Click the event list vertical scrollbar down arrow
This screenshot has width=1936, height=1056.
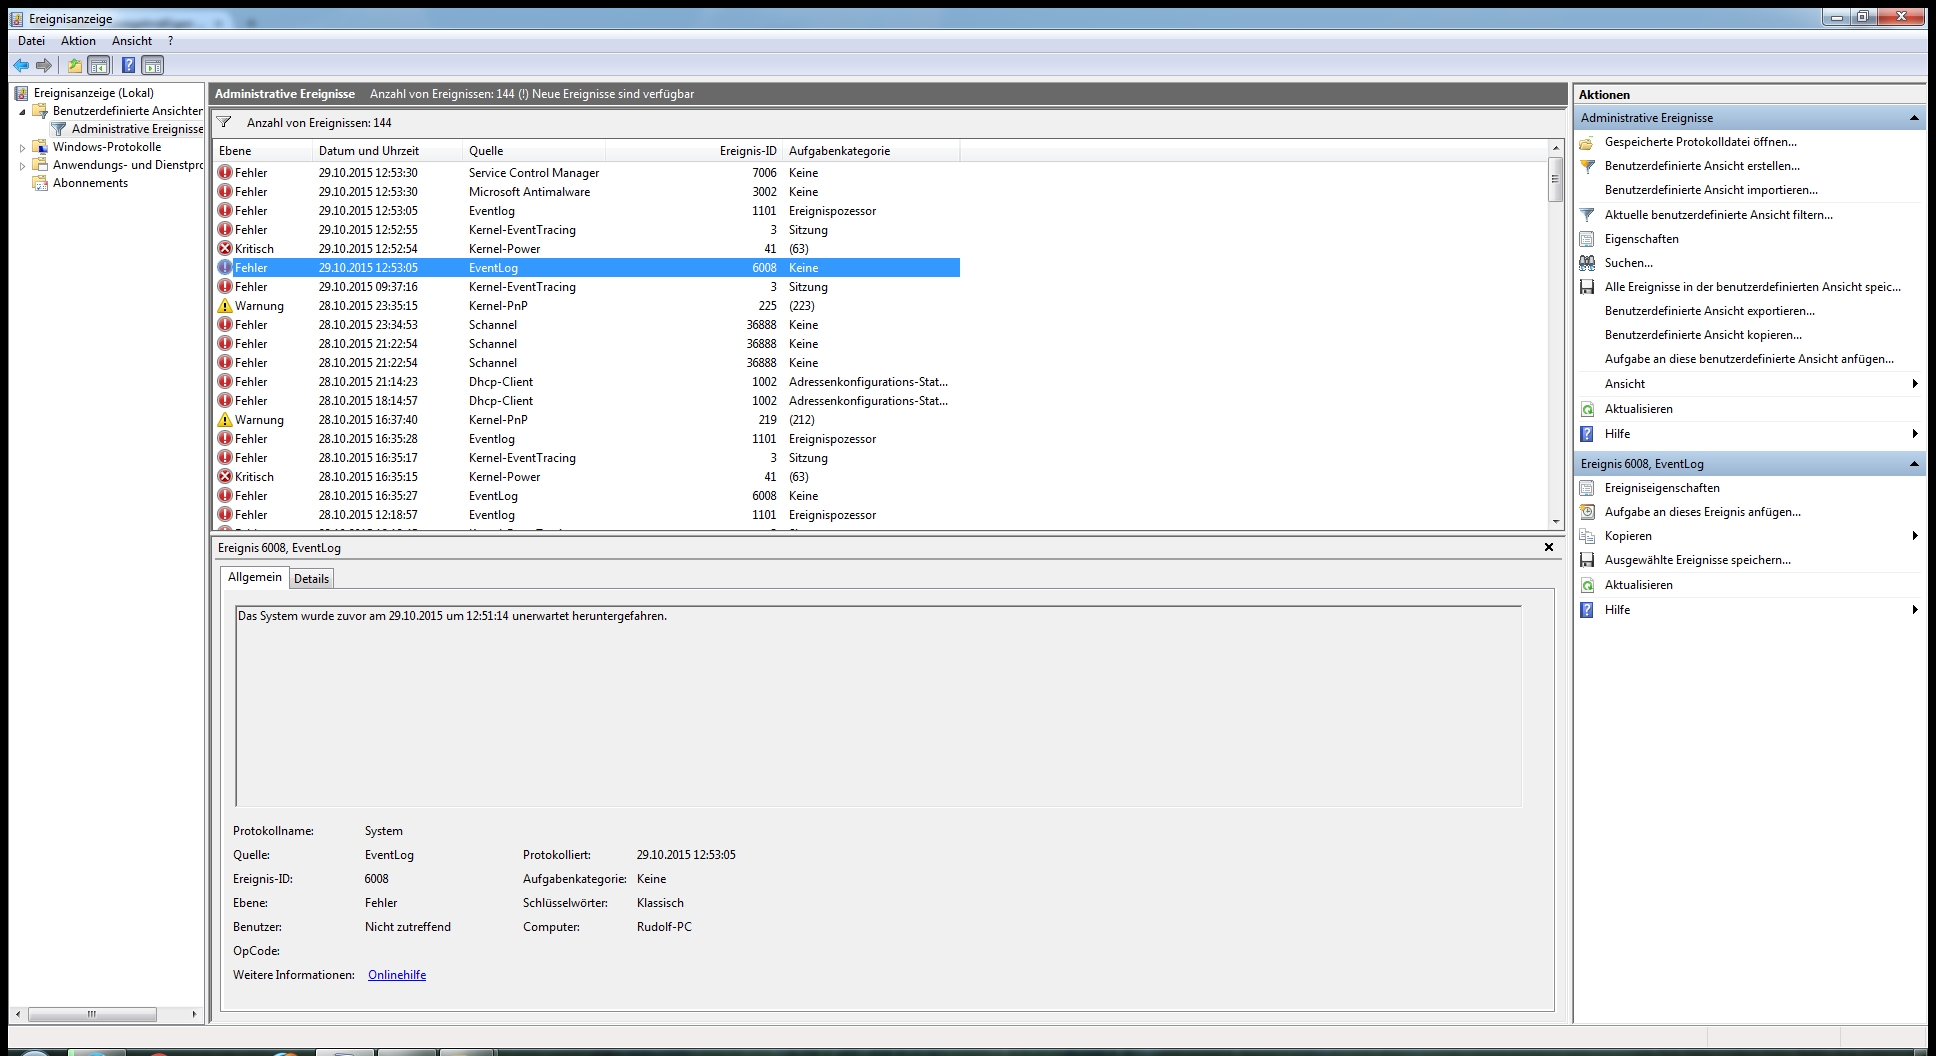[x=1555, y=522]
